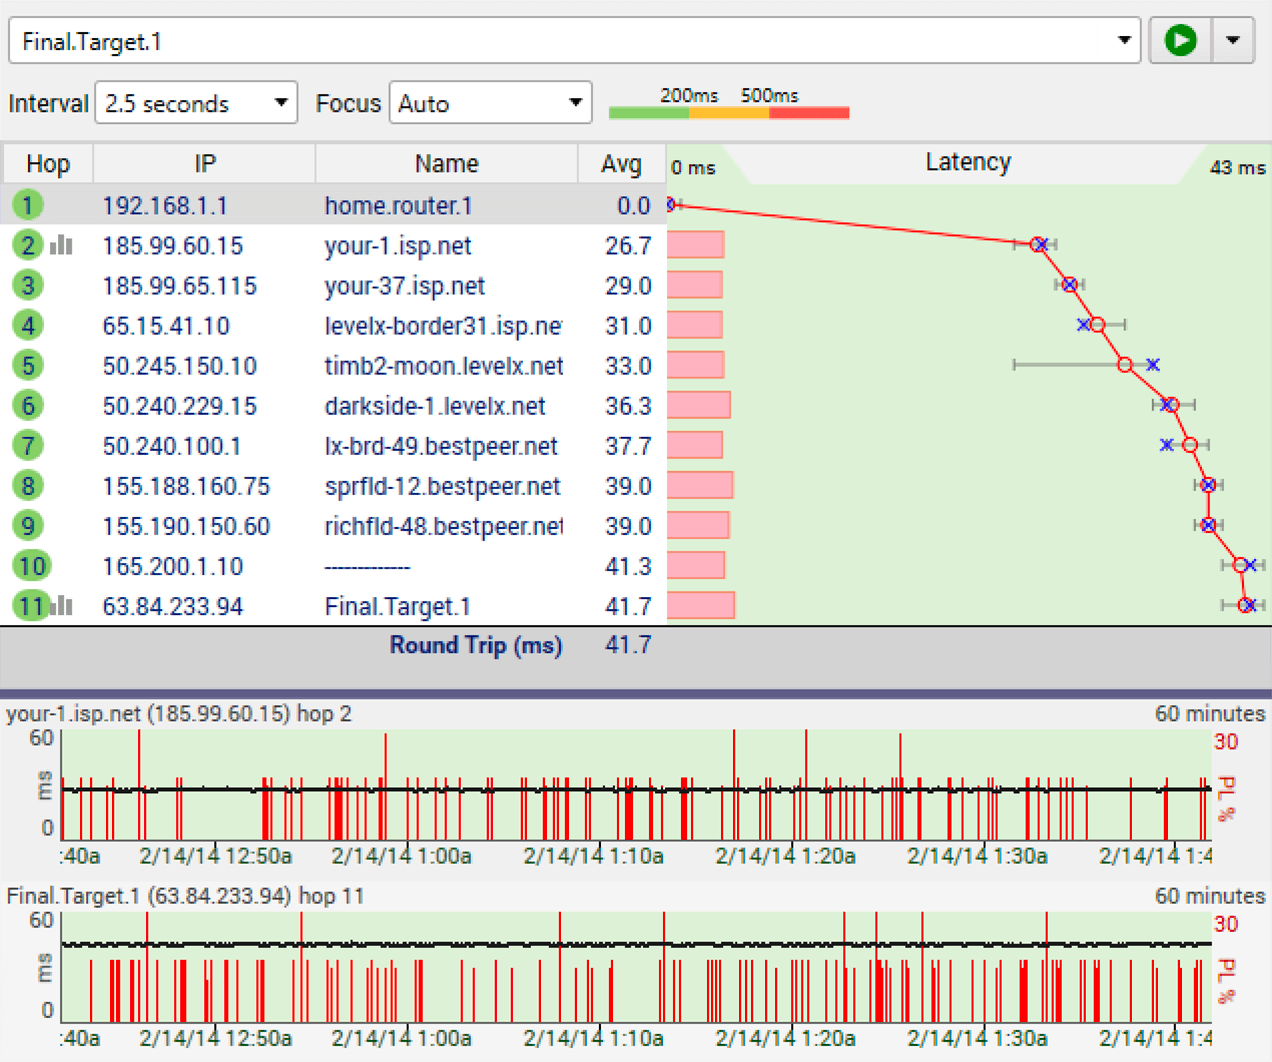Toggle the timeline graph icon beside hop 11
This screenshot has height=1062, width=1272.
point(60,605)
